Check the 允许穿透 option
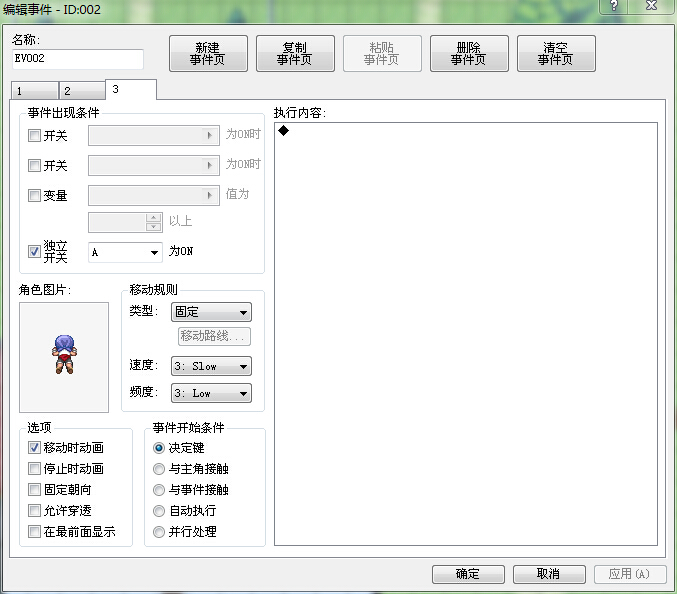 coord(34,511)
